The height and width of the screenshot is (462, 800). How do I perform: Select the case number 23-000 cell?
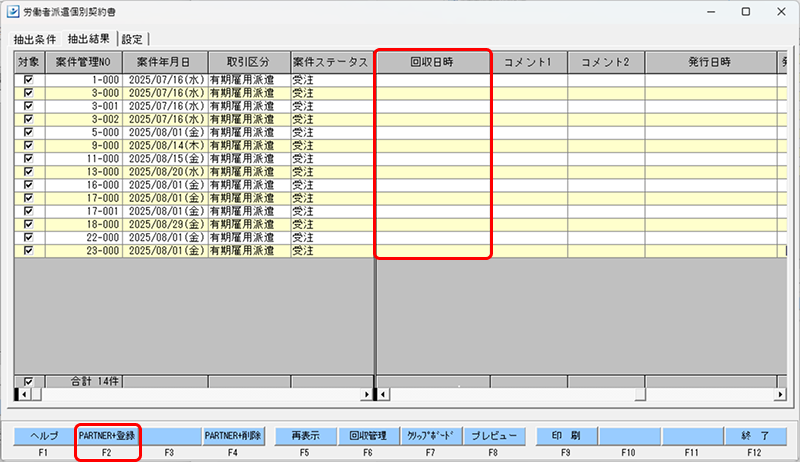(84, 250)
